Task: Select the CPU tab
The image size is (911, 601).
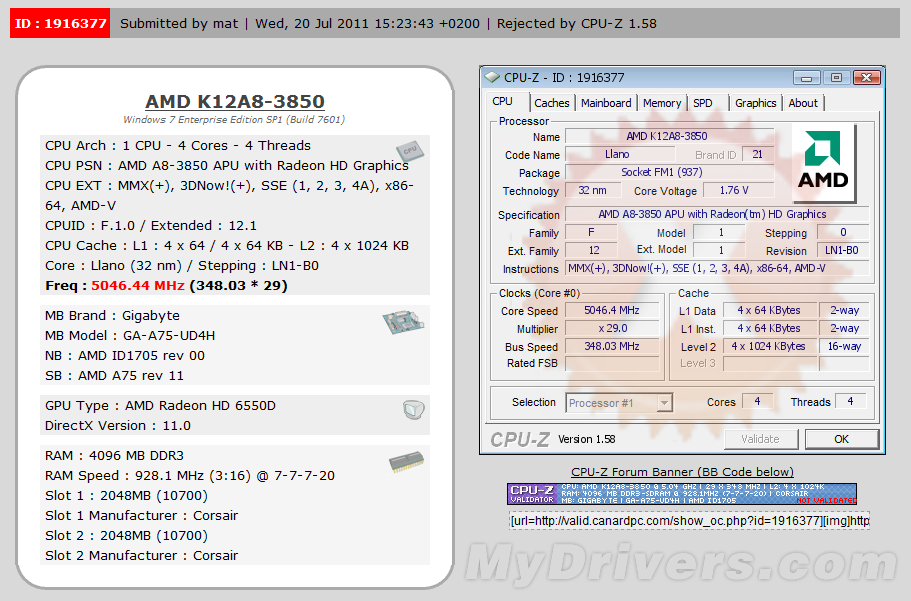Action: [503, 101]
